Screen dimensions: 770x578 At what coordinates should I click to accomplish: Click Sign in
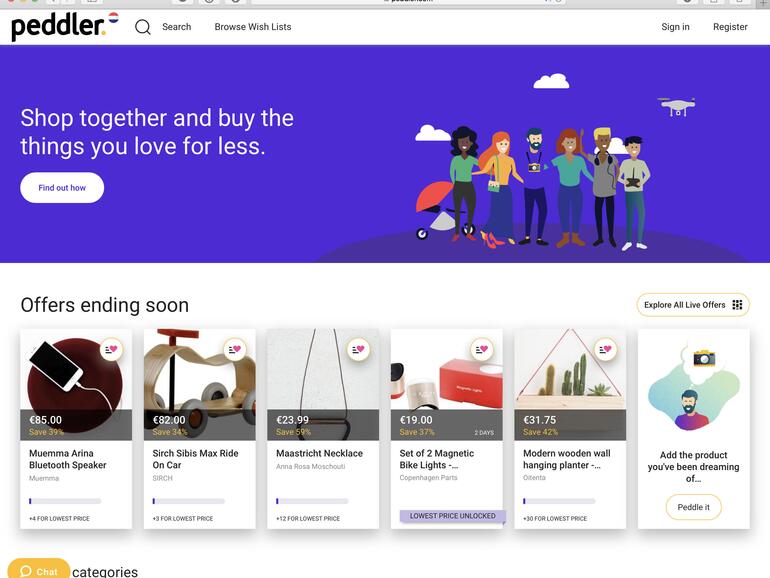pos(675,27)
